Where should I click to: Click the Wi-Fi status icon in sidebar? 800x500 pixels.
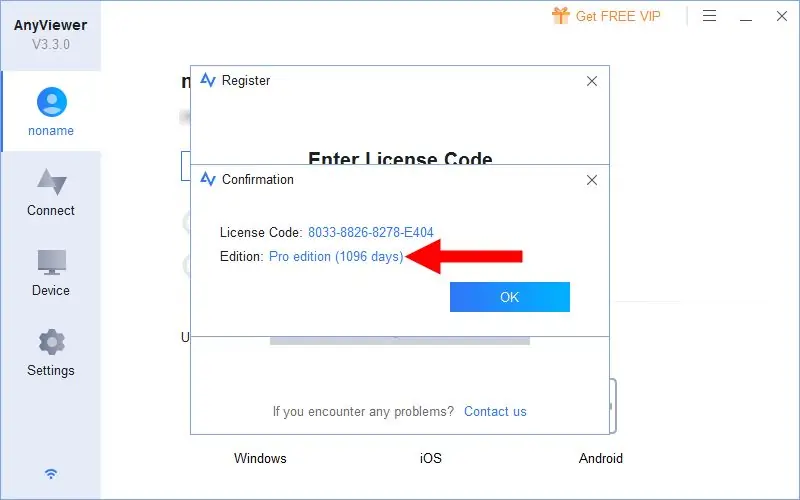point(51,474)
